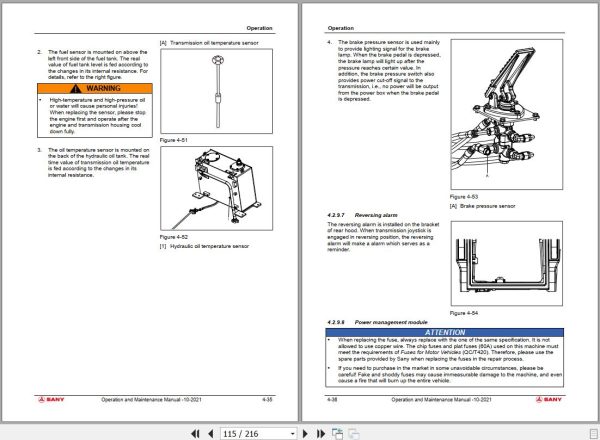Click the SANY logo on right page footer
The image size is (600, 440).
pyautogui.click(x=549, y=399)
